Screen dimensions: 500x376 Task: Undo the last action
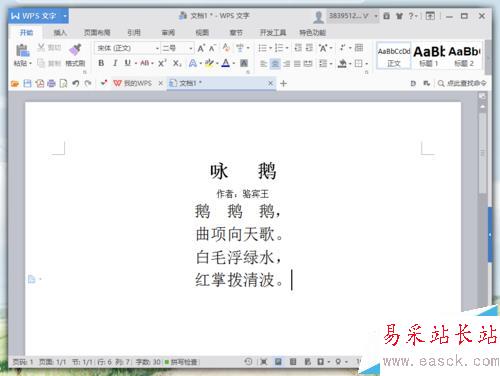pyautogui.click(x=76, y=83)
